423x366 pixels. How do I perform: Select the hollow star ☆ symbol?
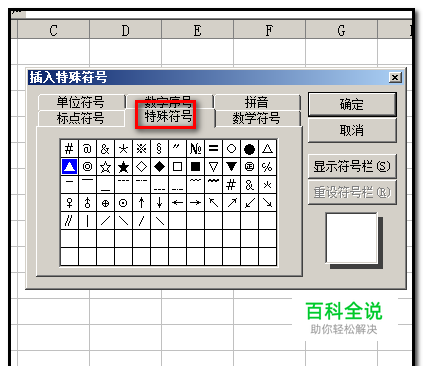[105, 167]
